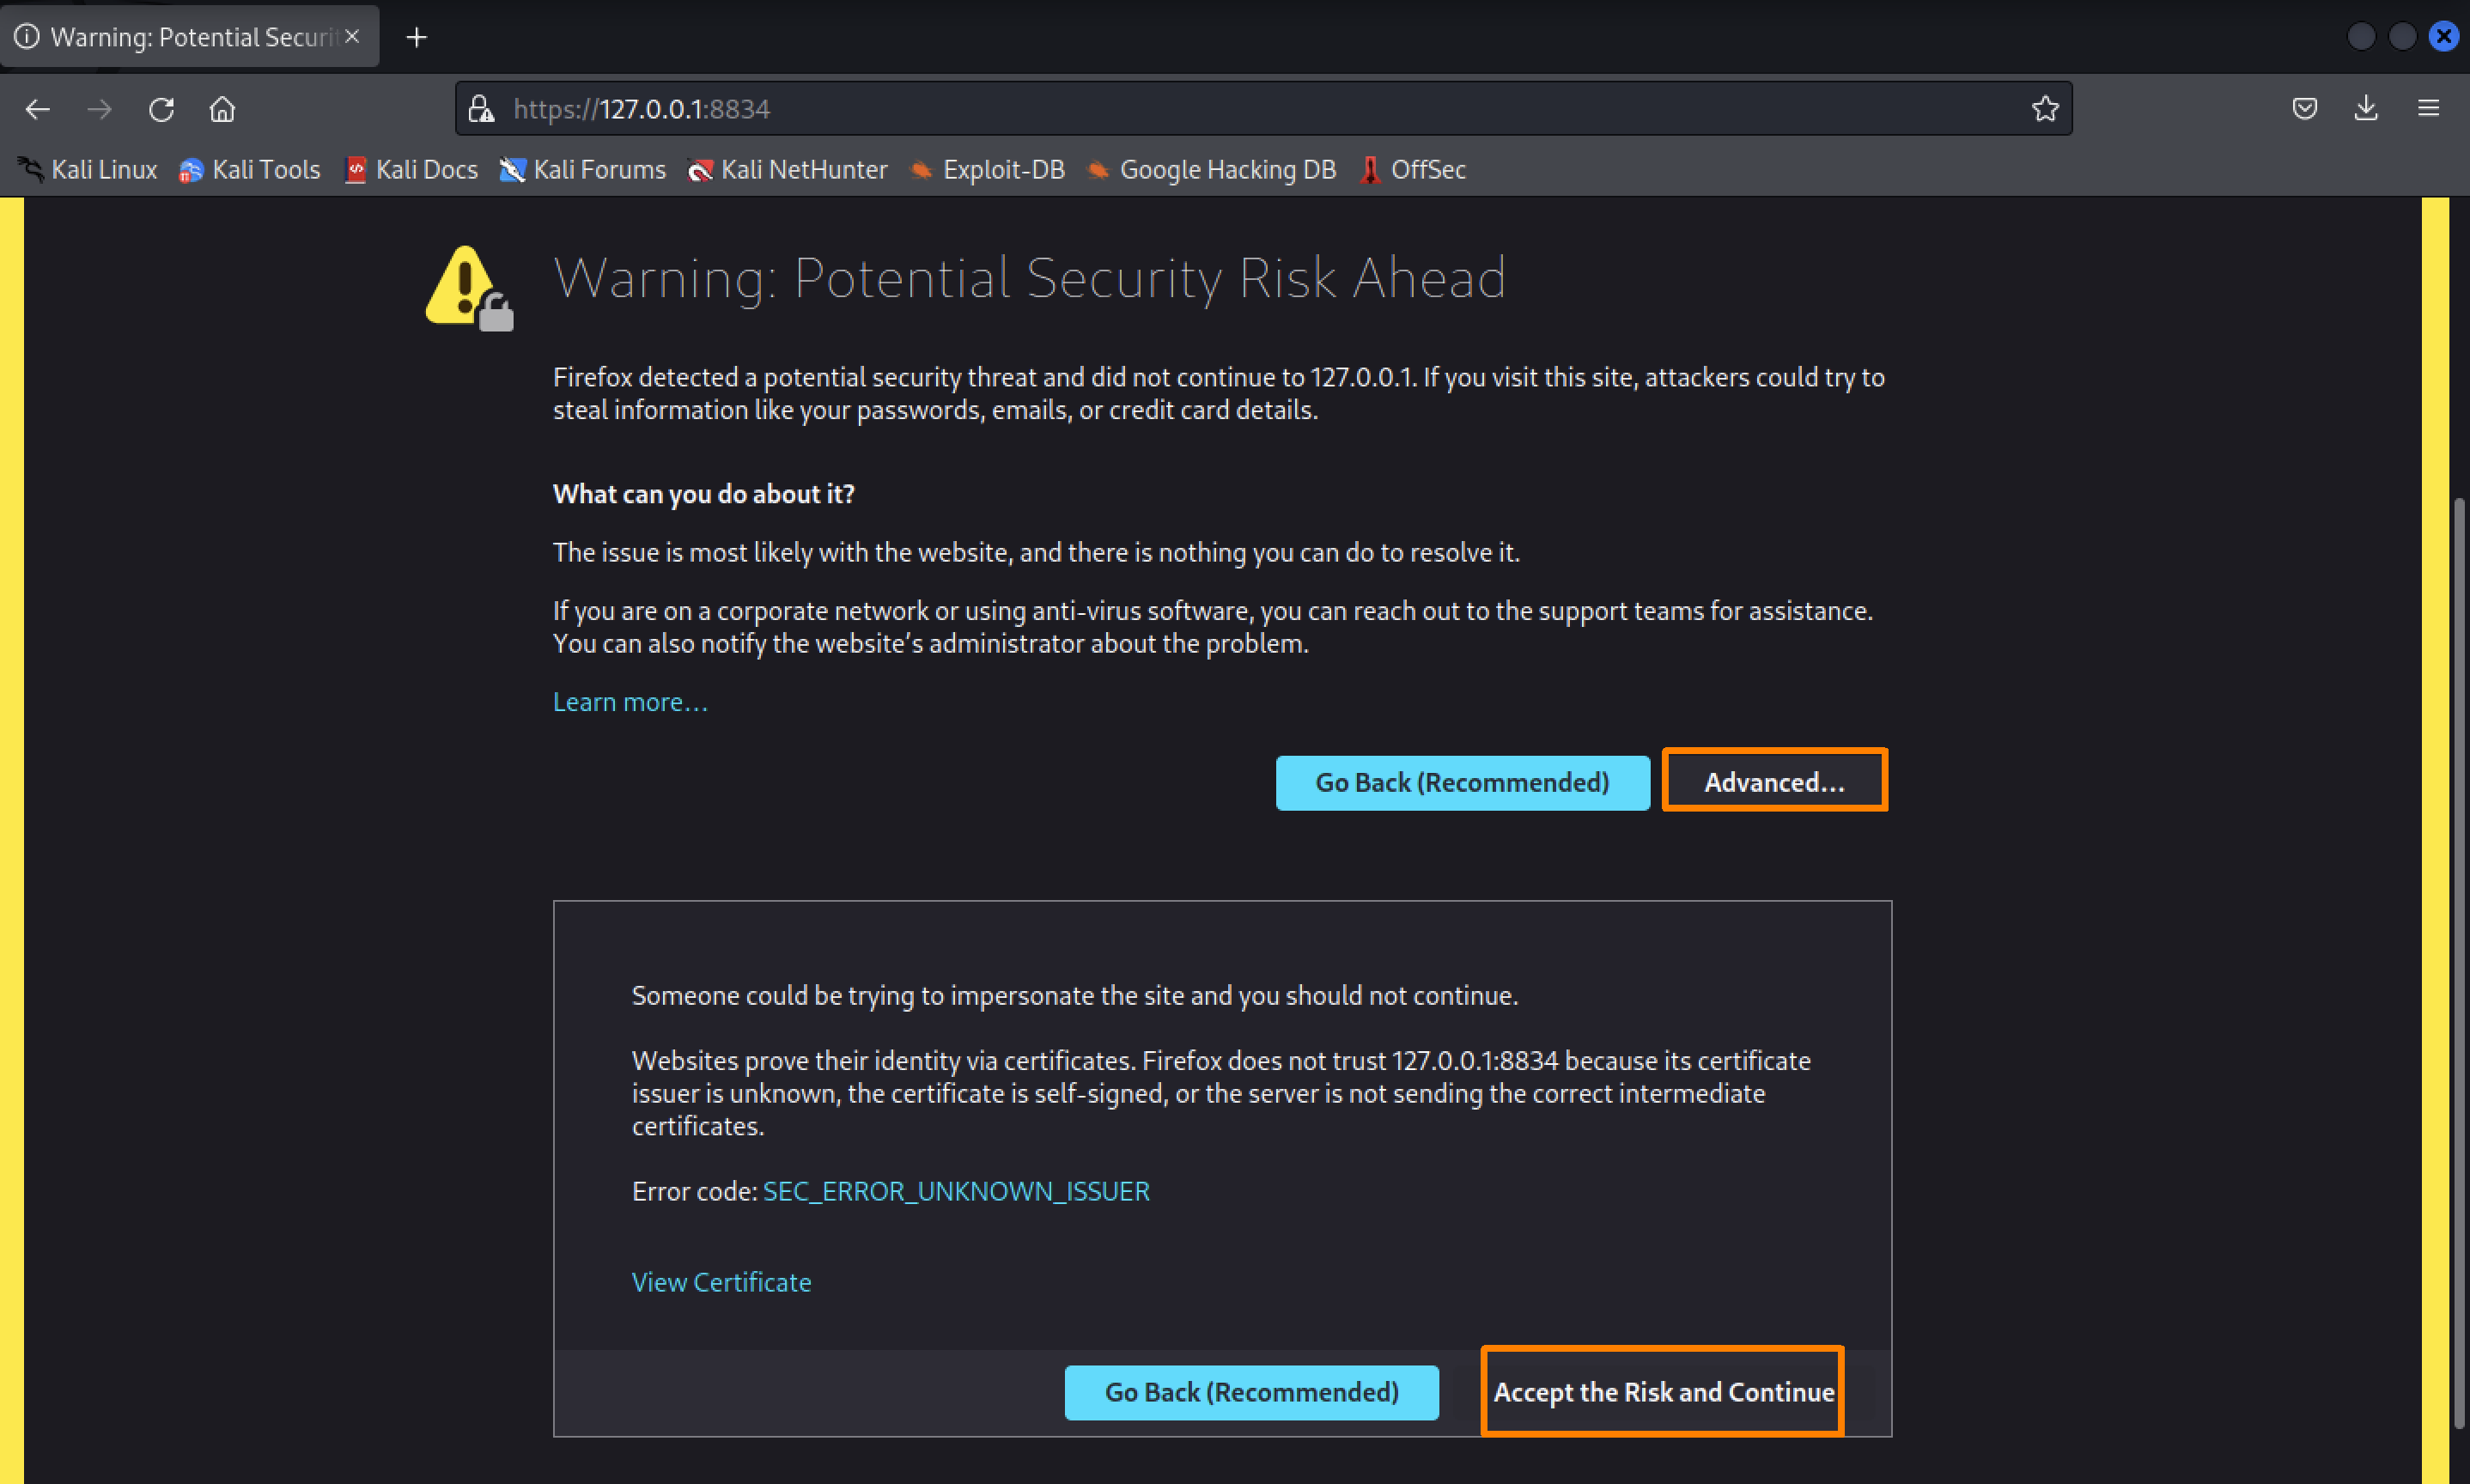Open the Save to Pocket icon
Screen dimensions: 2470x1484
coord(2304,109)
